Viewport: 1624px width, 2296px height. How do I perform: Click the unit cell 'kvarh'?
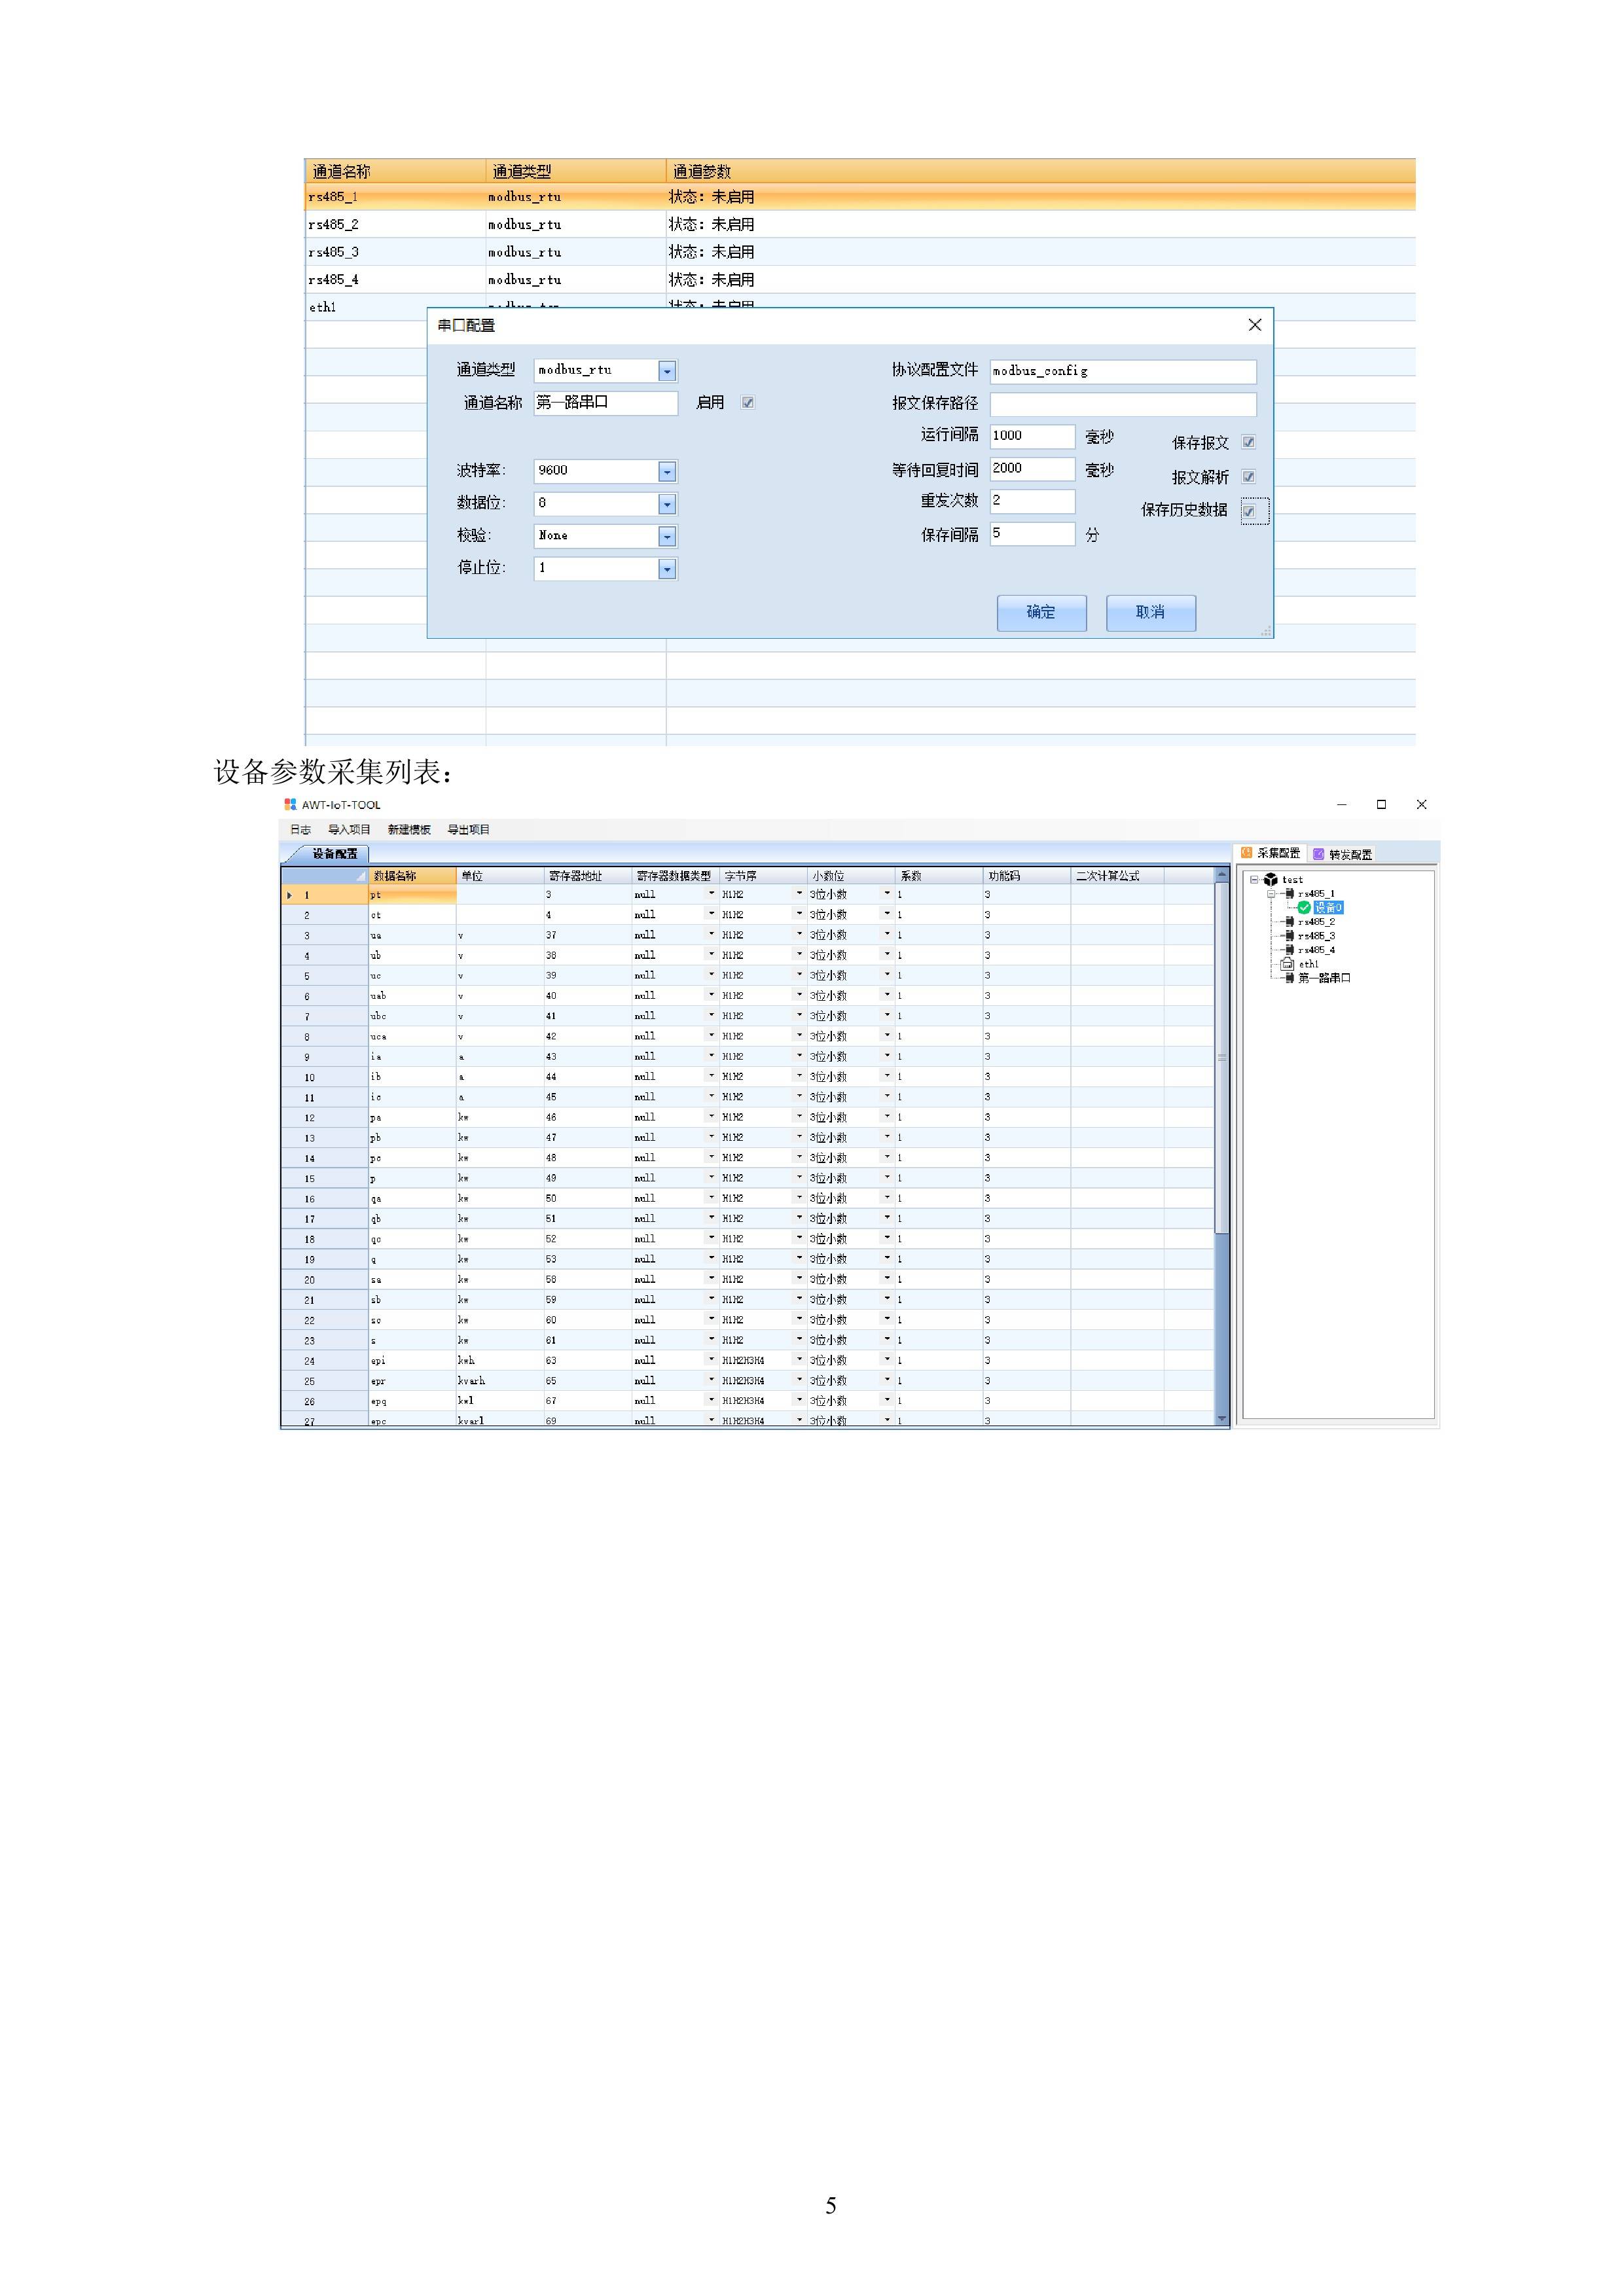pyautogui.click(x=500, y=1381)
